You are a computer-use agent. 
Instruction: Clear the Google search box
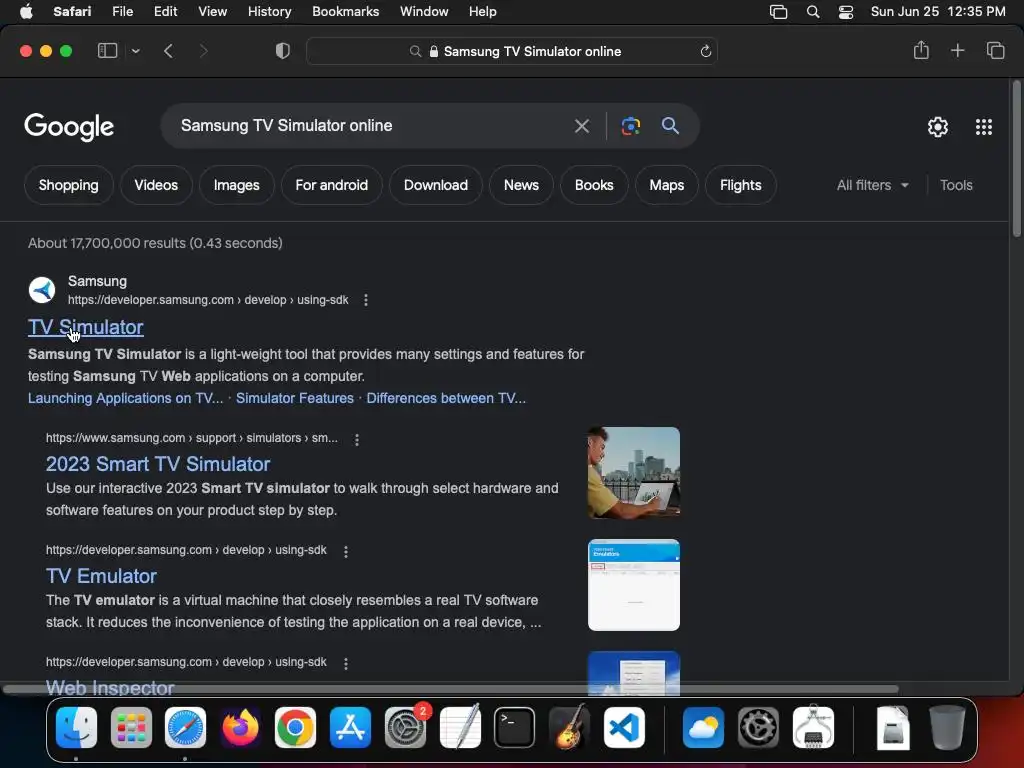[581, 126]
